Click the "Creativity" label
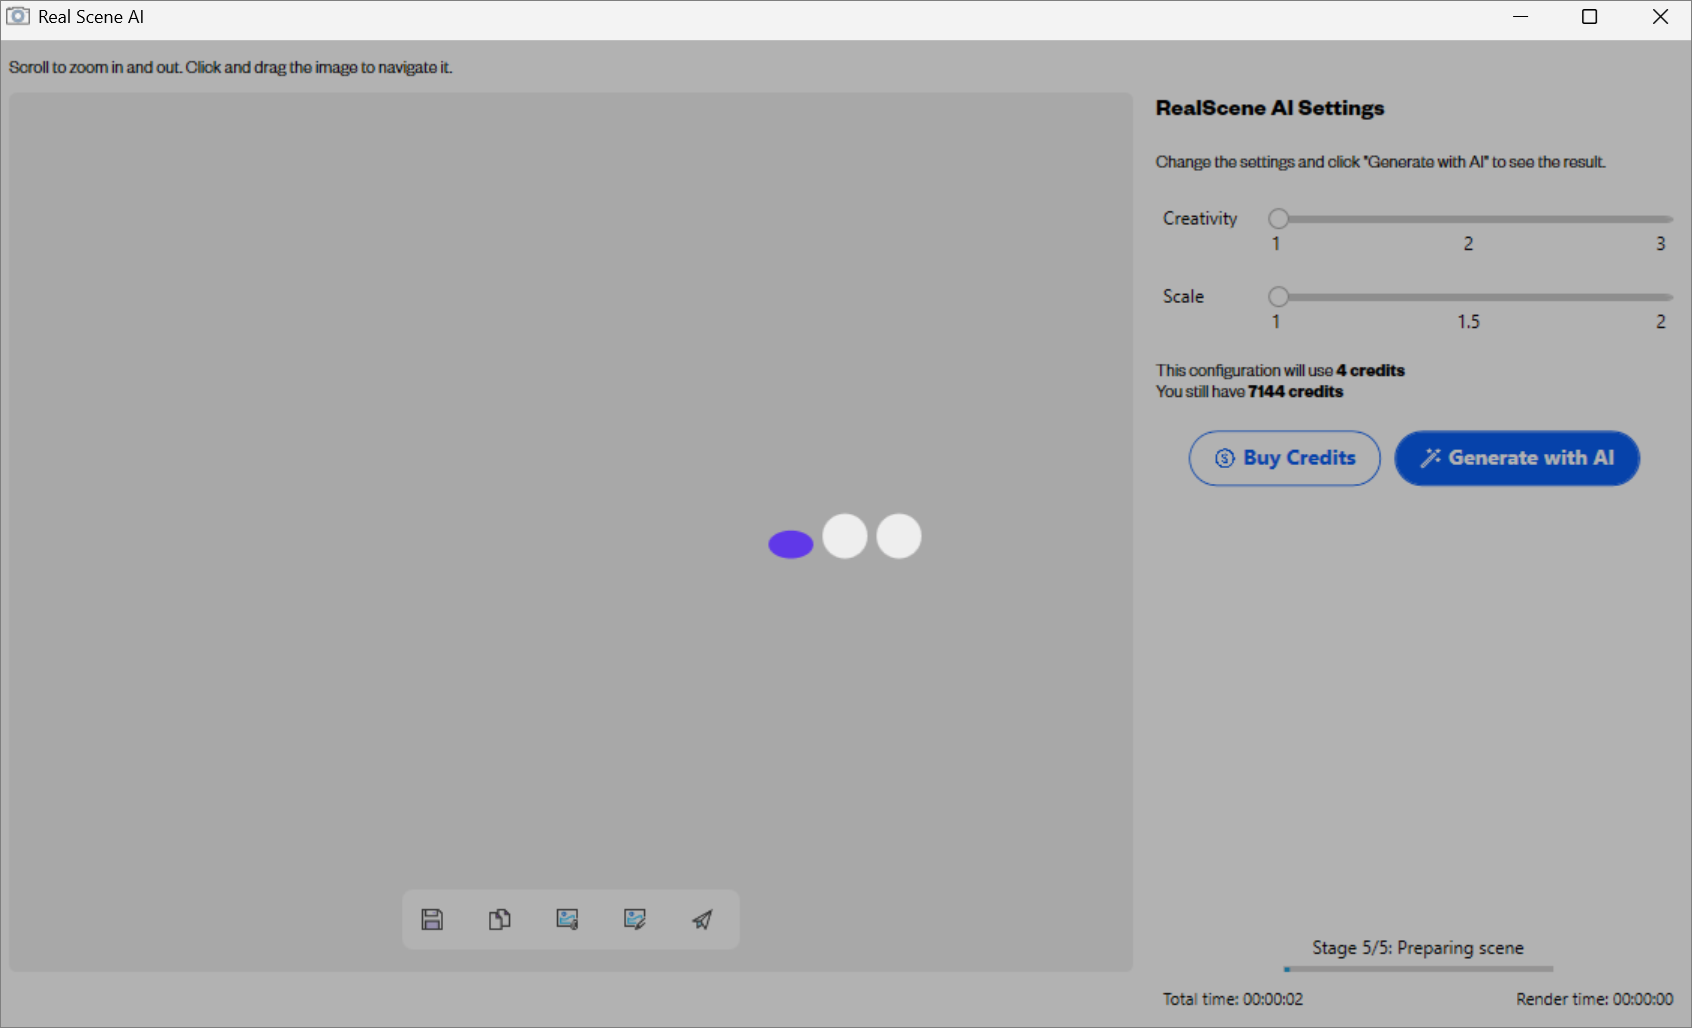This screenshot has width=1692, height=1028. 1200,218
